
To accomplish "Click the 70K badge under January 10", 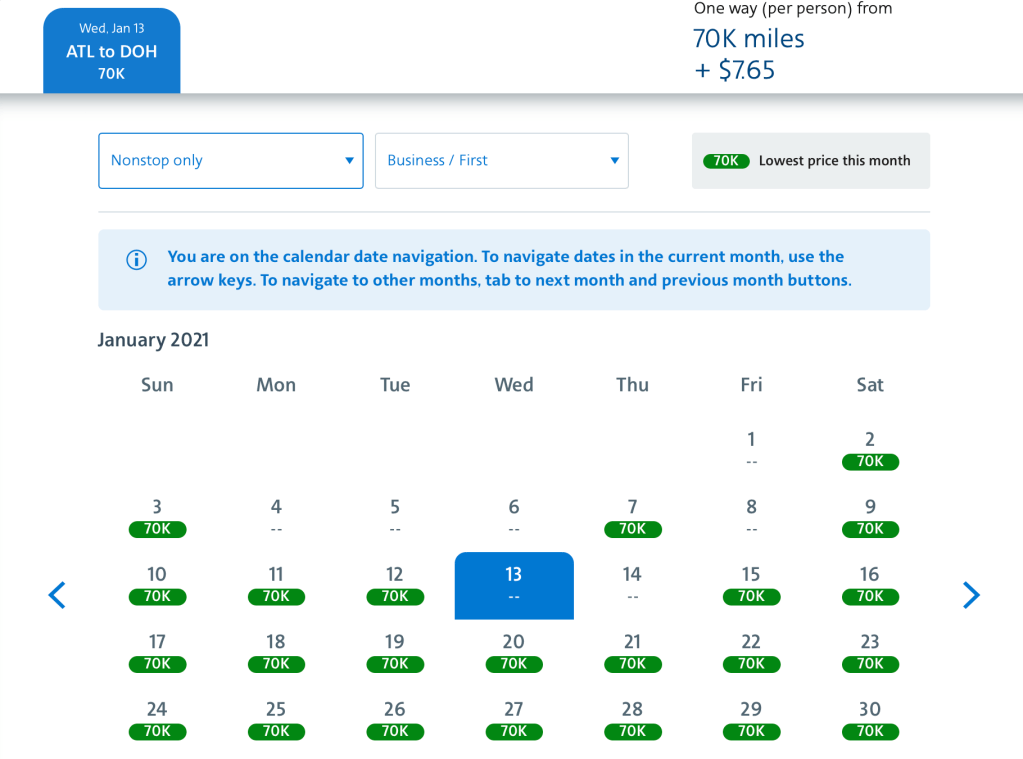I will (x=157, y=596).
